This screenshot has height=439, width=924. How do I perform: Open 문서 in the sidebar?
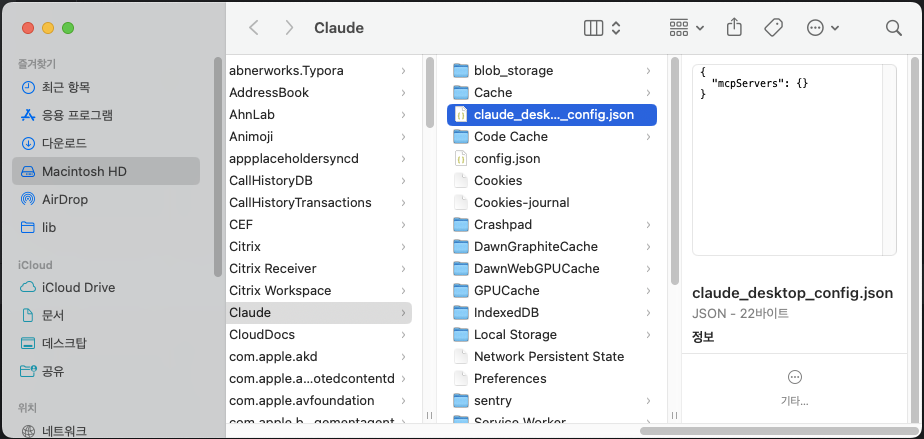pyautogui.click(x=106, y=315)
